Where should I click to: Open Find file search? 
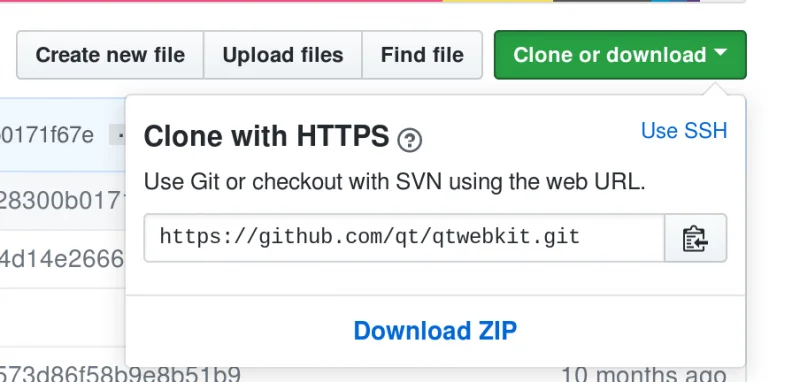pos(422,55)
